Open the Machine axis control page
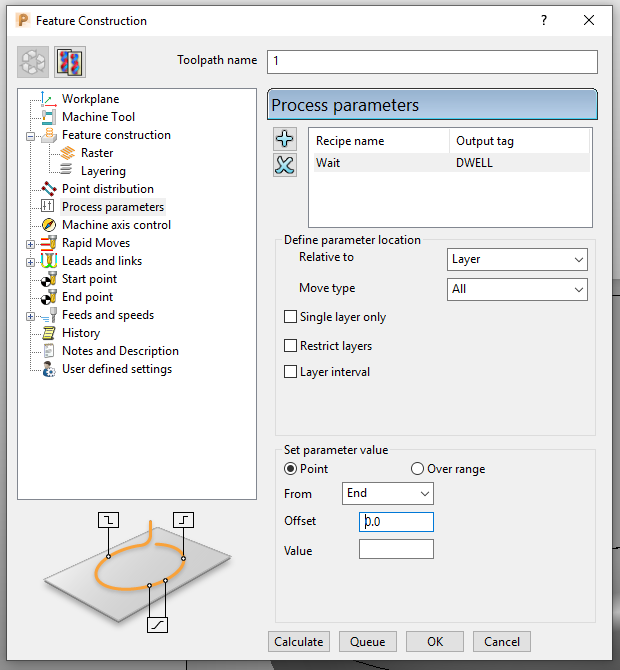This screenshot has height=670, width=620. [x=116, y=225]
